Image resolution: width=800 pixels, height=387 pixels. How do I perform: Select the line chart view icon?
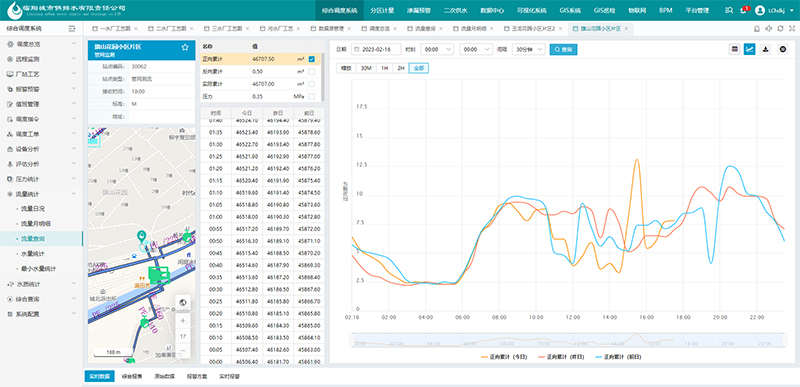tap(749, 49)
